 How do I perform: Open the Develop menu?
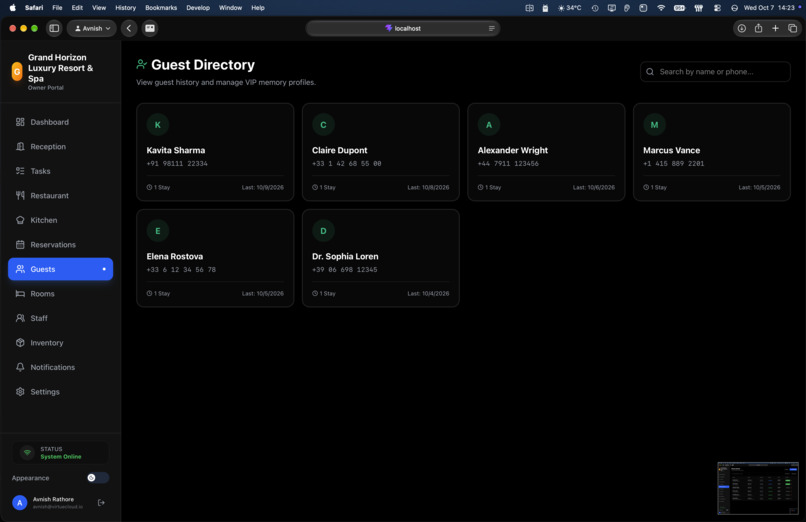tap(198, 8)
